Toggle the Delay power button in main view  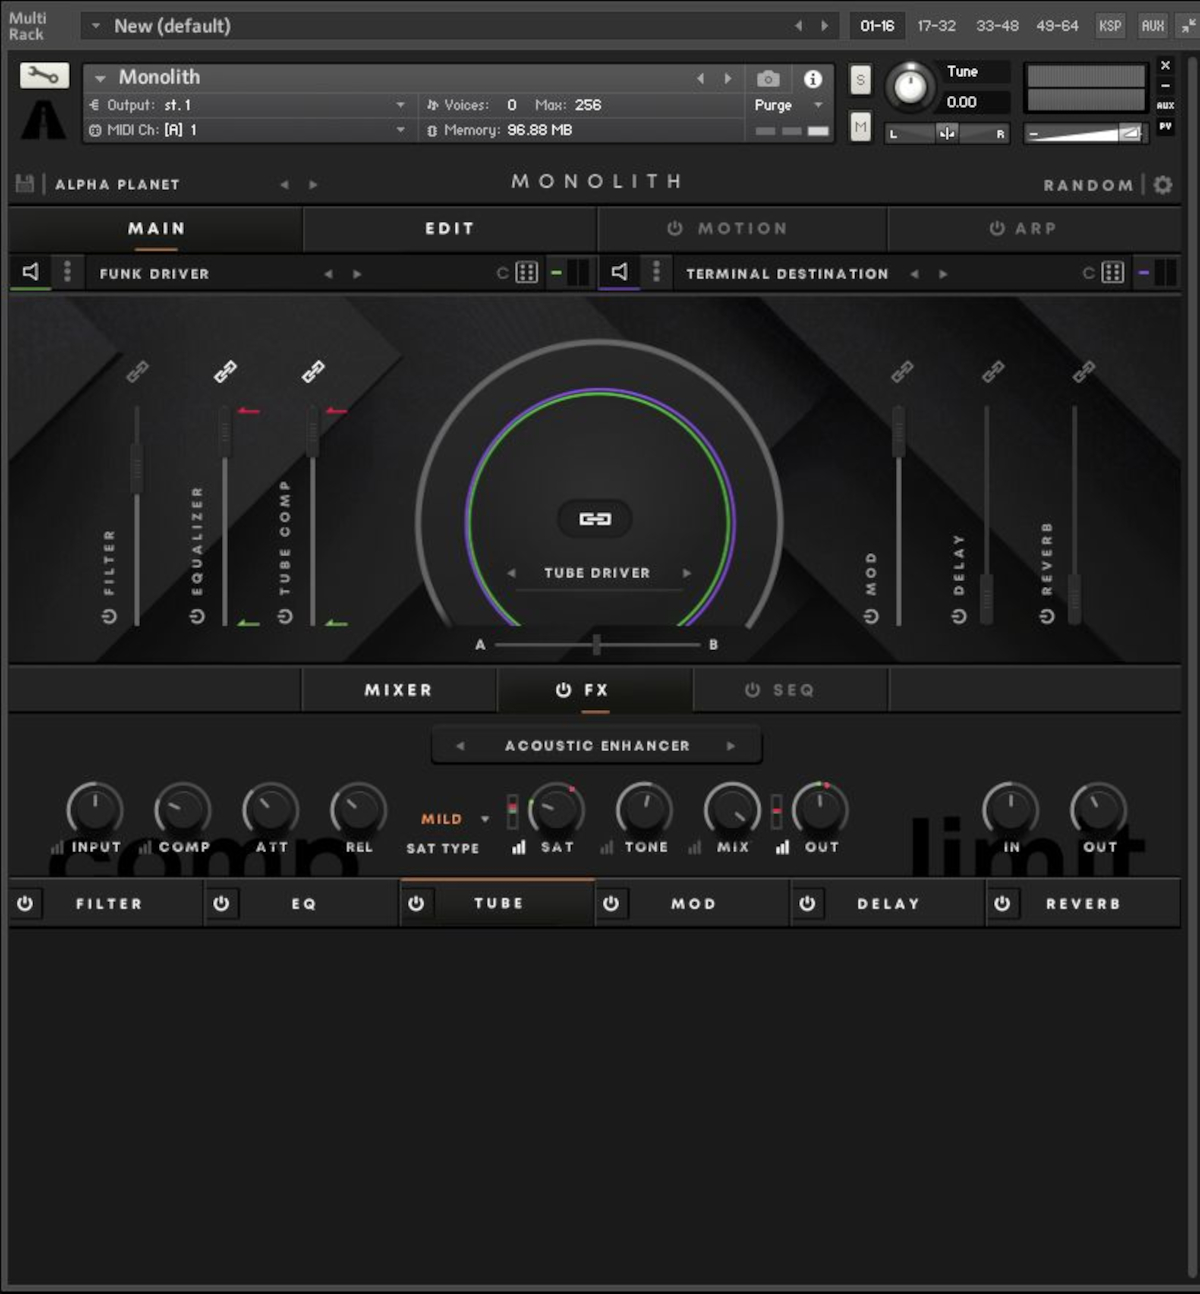coord(959,616)
